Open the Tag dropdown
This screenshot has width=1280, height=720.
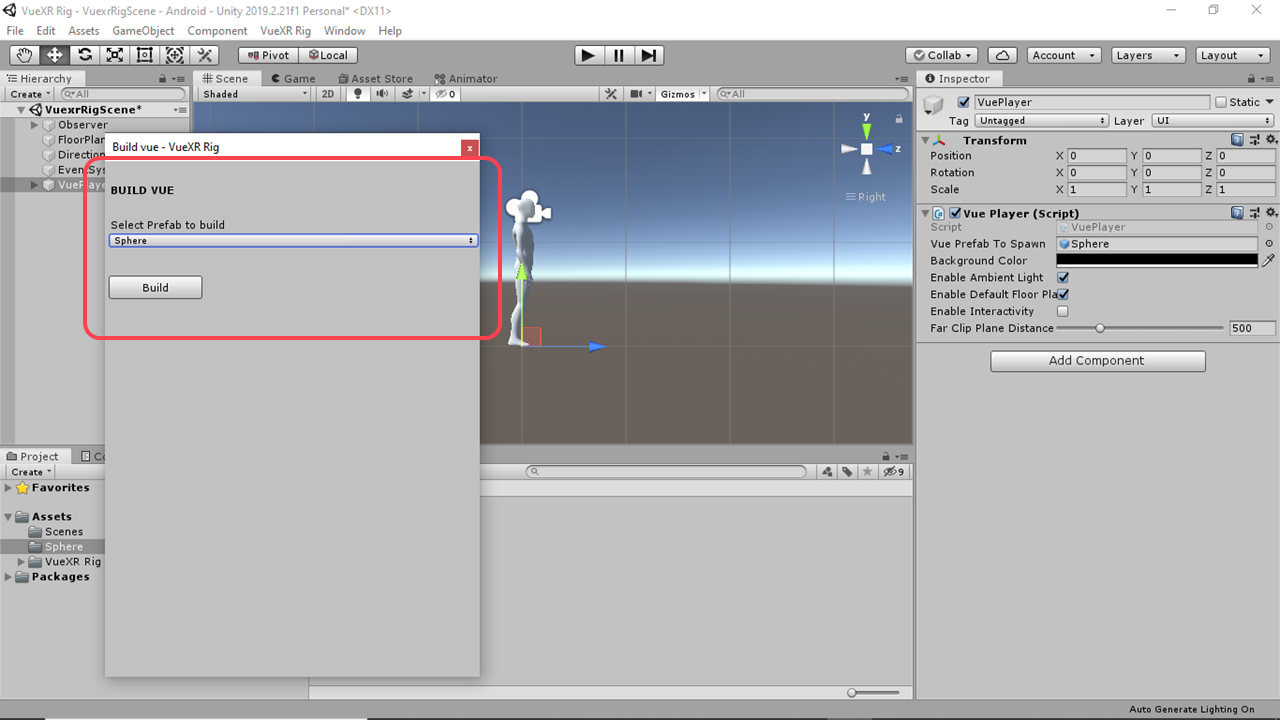1041,121
